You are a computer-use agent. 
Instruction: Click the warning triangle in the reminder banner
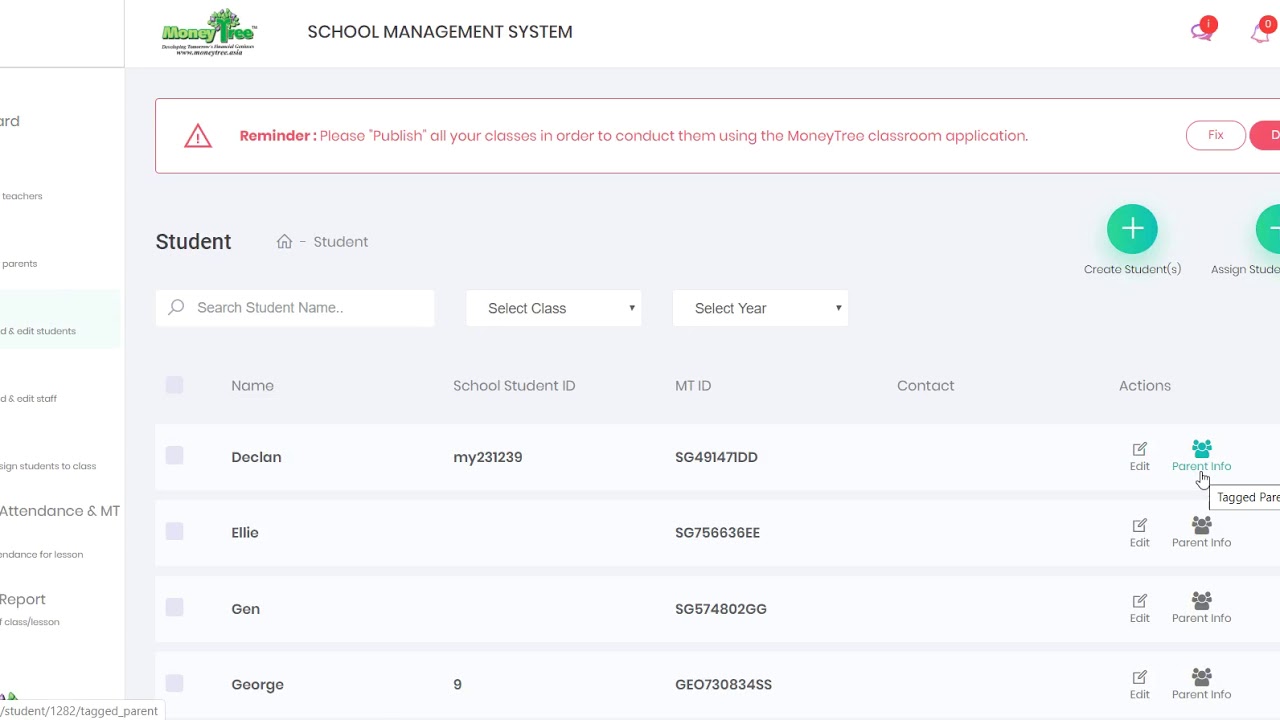[198, 136]
